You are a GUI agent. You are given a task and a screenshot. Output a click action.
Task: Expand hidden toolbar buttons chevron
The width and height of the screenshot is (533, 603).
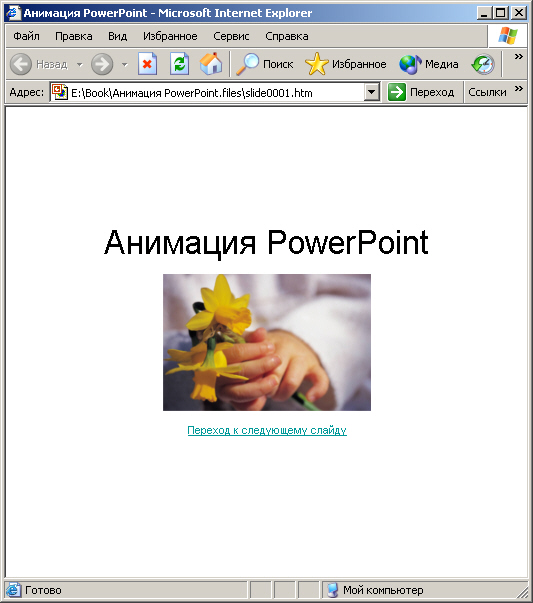click(x=519, y=57)
